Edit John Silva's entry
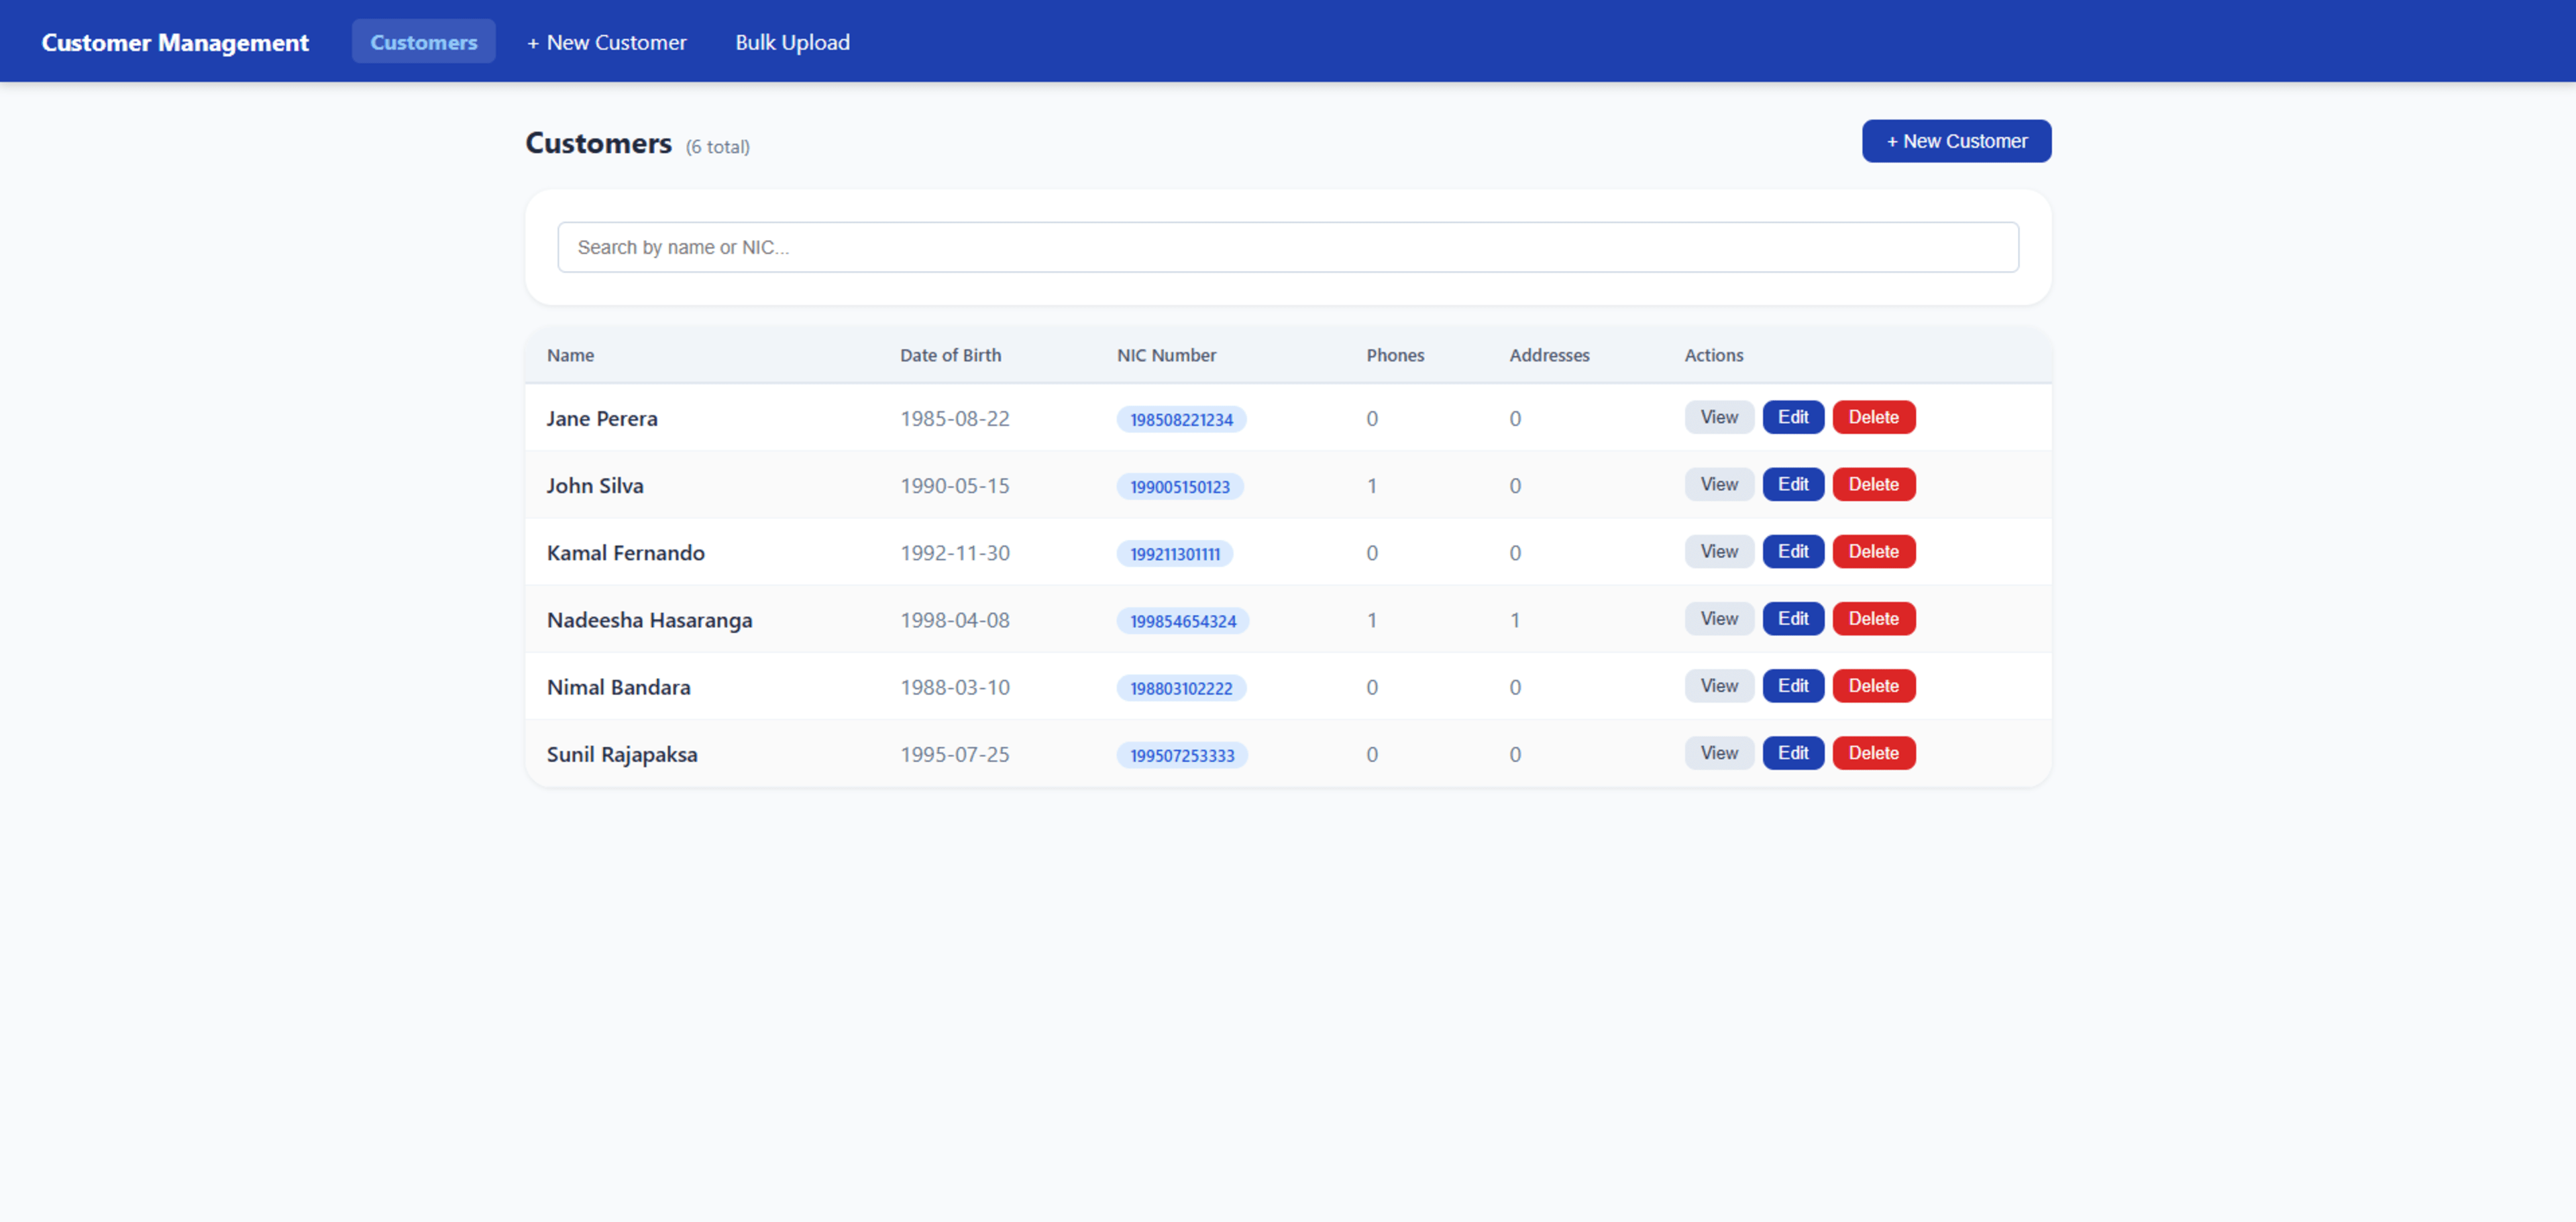The height and width of the screenshot is (1222, 2576). [1792, 484]
